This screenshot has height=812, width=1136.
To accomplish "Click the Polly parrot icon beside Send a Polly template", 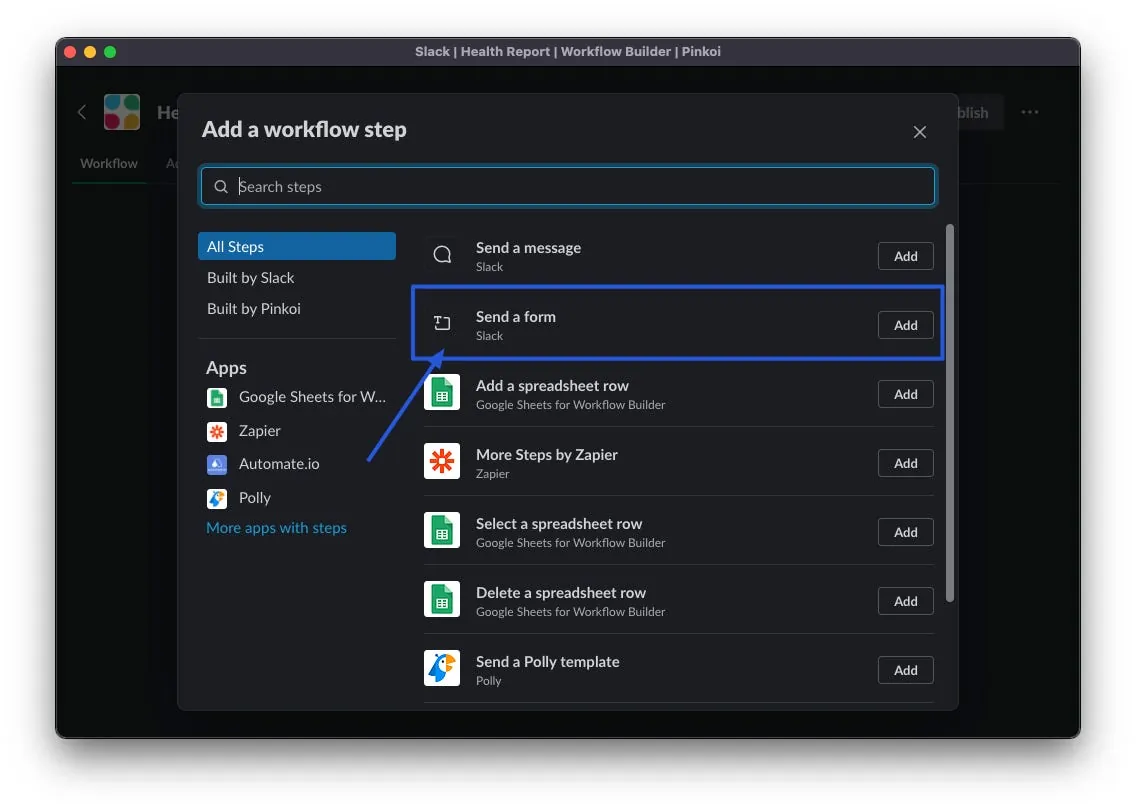I will pyautogui.click(x=442, y=669).
